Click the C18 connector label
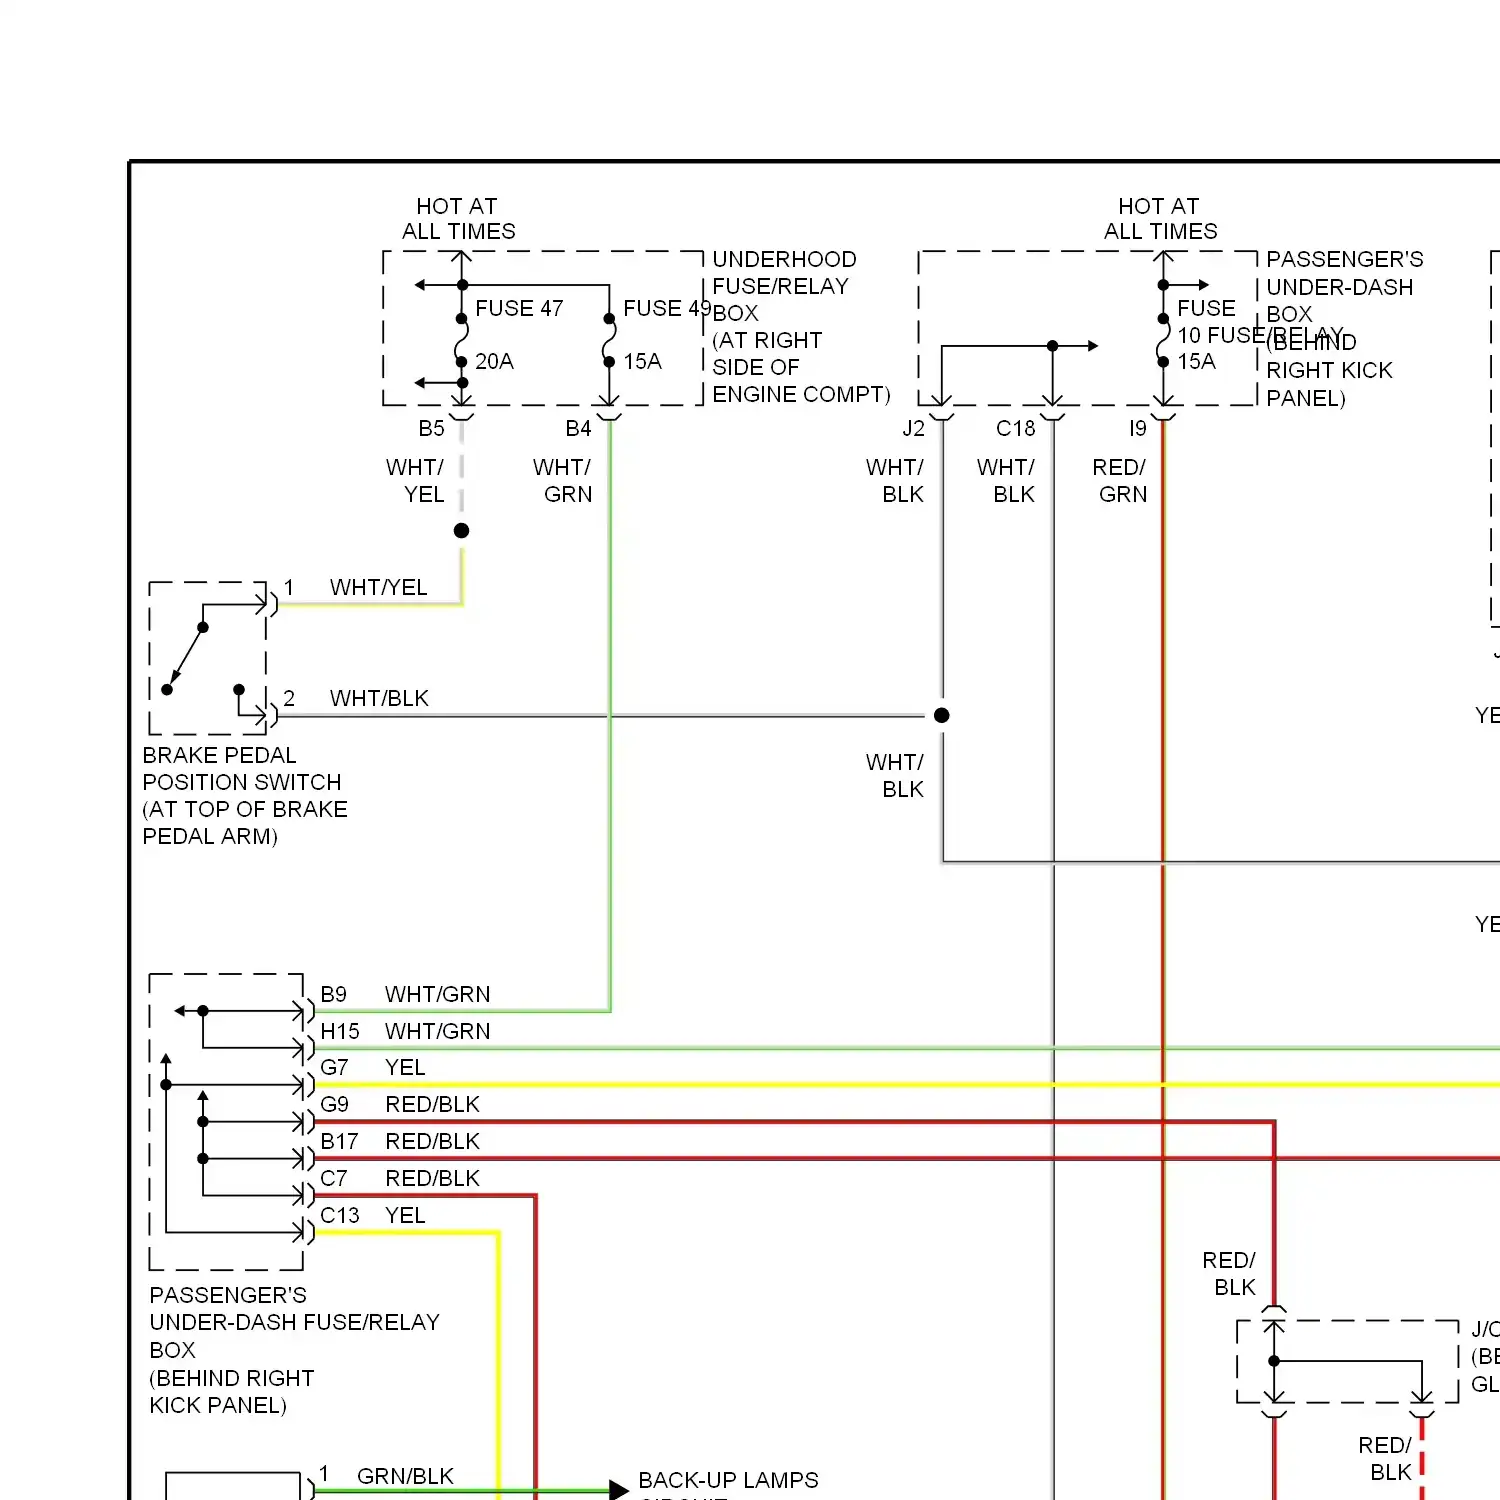This screenshot has height=1500, width=1500. pos(1015,428)
